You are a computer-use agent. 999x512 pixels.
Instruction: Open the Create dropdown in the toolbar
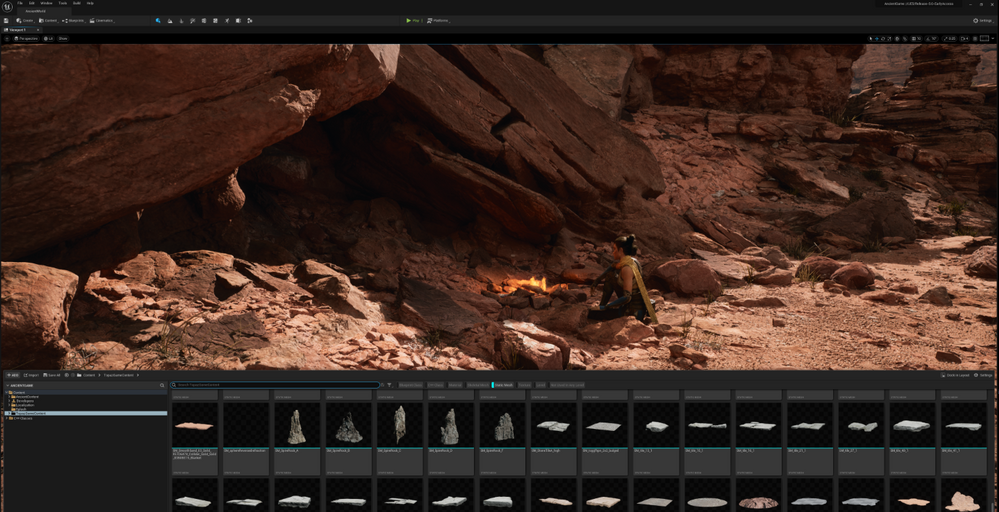tap(25, 20)
